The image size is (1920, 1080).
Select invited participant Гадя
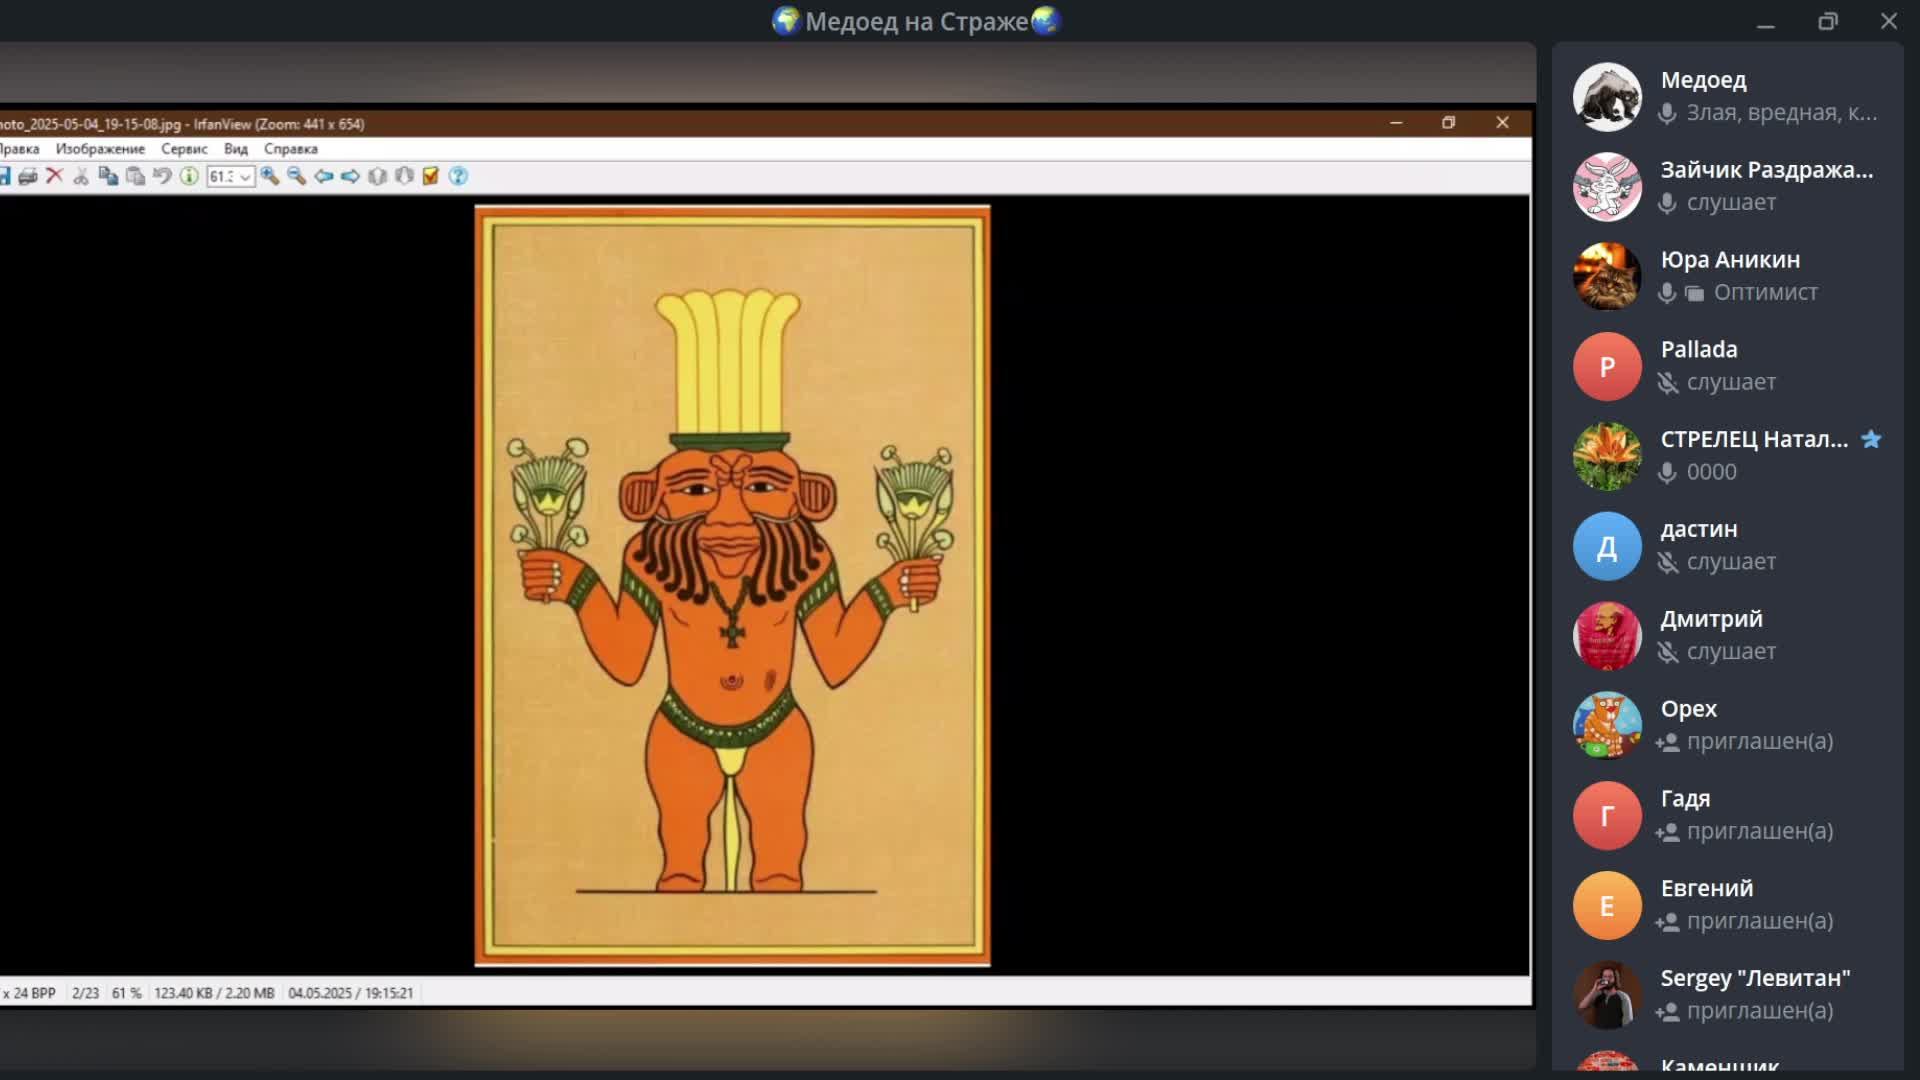(1728, 816)
